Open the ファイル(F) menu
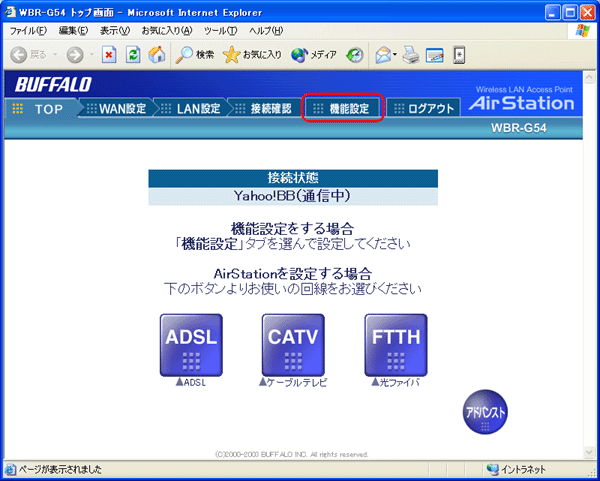This screenshot has width=600, height=481. point(28,31)
